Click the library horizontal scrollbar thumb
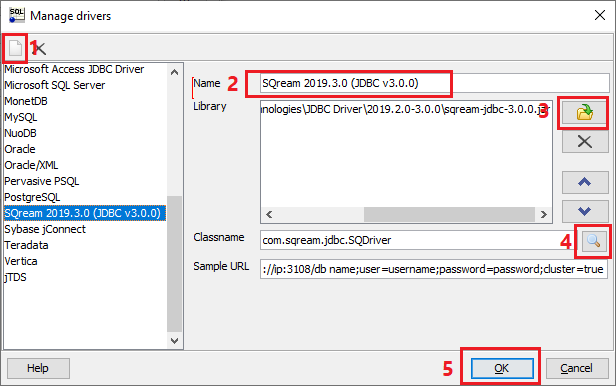 coord(449,214)
